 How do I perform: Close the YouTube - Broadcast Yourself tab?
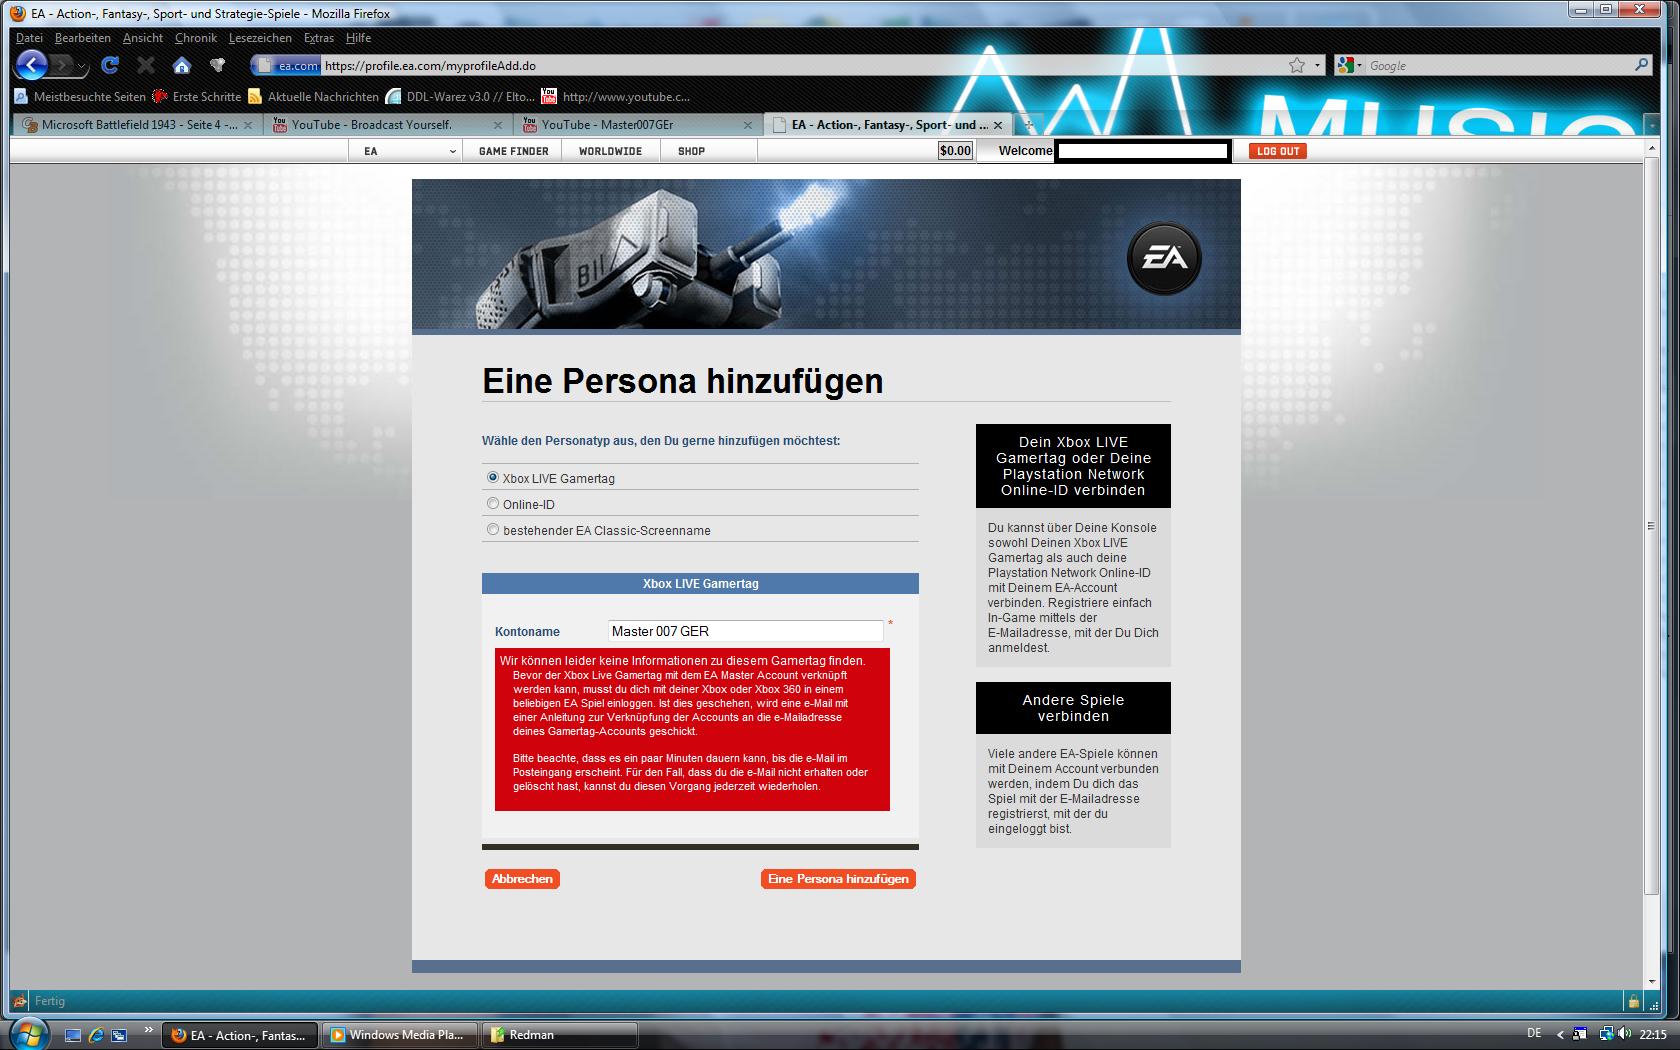[x=498, y=125]
